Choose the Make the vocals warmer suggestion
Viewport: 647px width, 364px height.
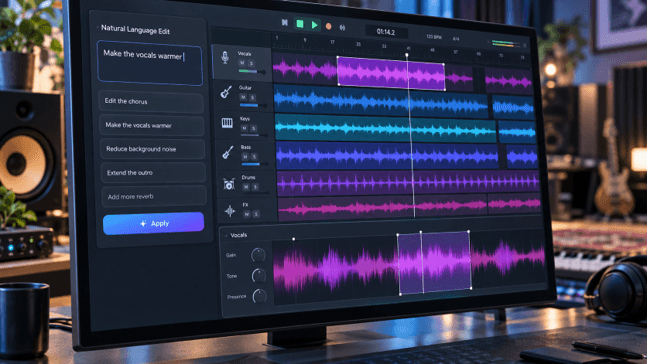(x=152, y=125)
